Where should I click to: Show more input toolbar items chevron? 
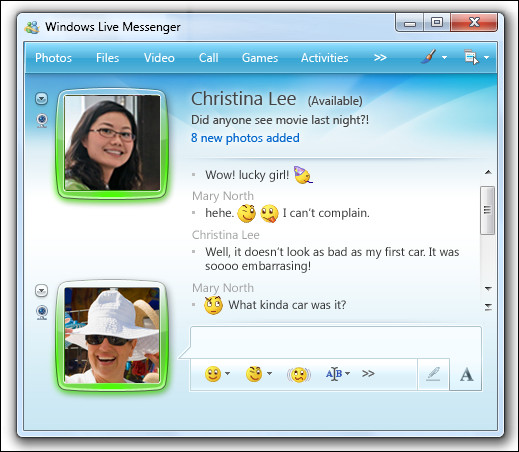point(368,373)
